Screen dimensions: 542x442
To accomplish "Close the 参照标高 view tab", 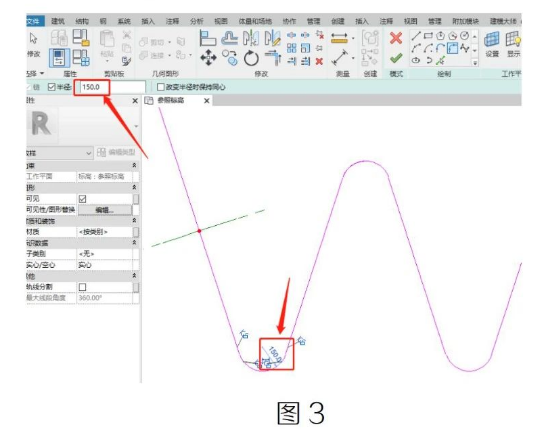I will click(206, 101).
